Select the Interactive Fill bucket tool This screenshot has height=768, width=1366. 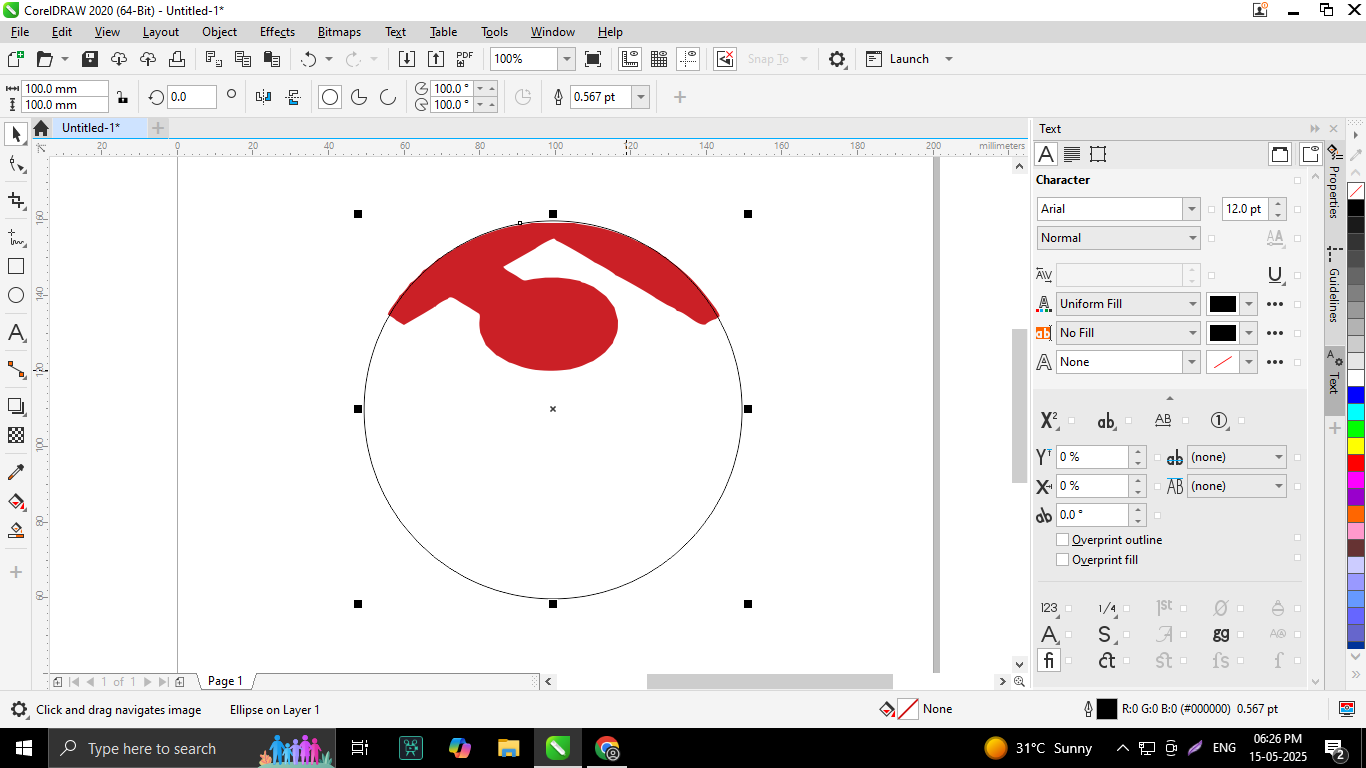tap(16, 501)
